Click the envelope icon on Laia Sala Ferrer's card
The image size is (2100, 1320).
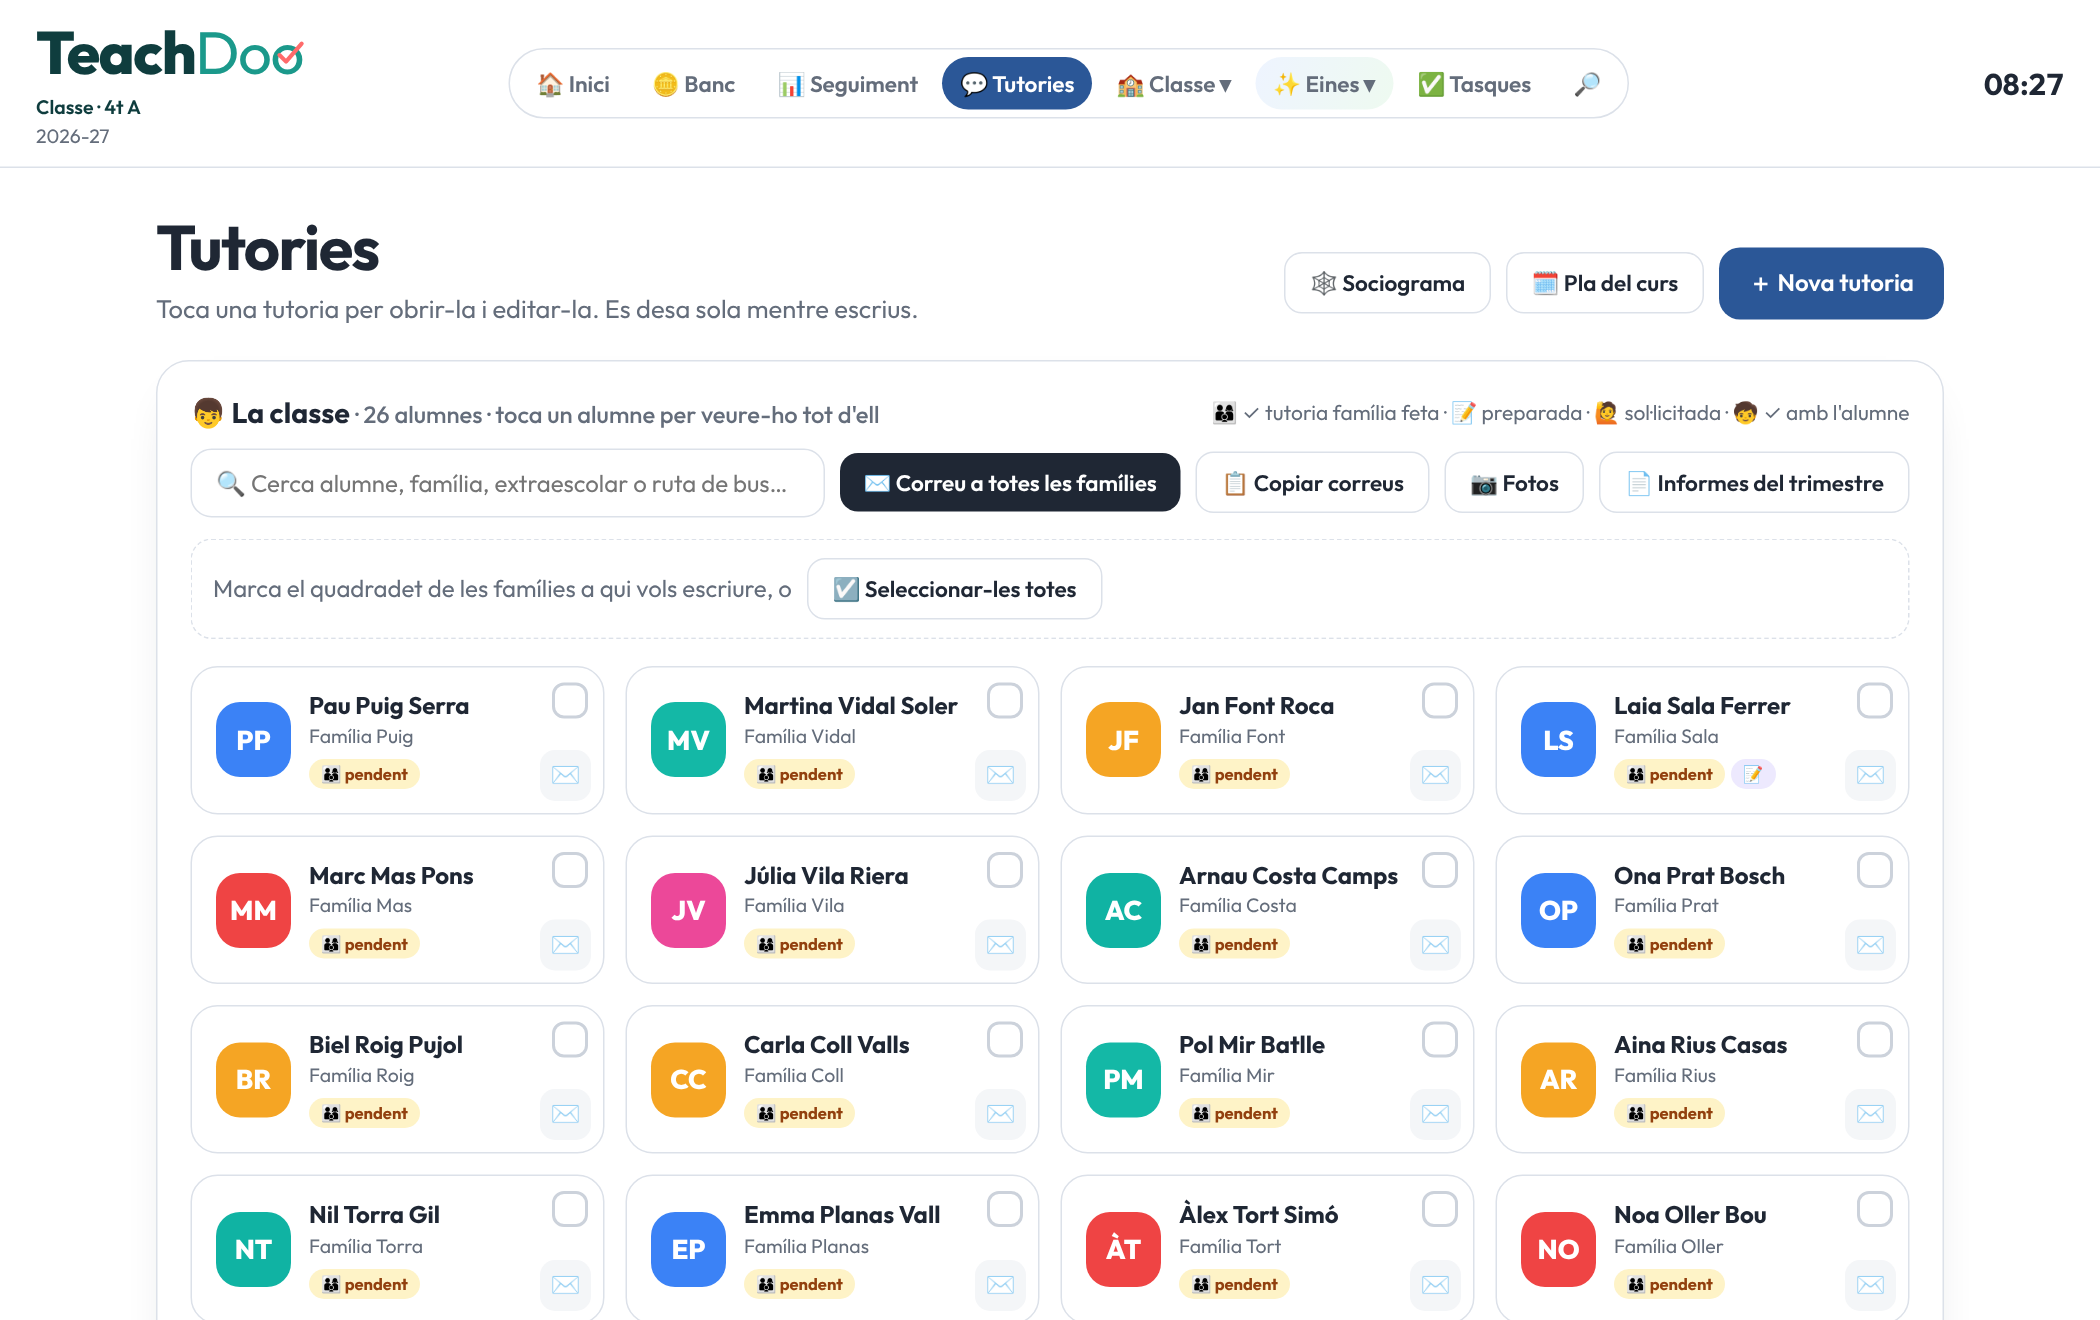pyautogui.click(x=1870, y=775)
